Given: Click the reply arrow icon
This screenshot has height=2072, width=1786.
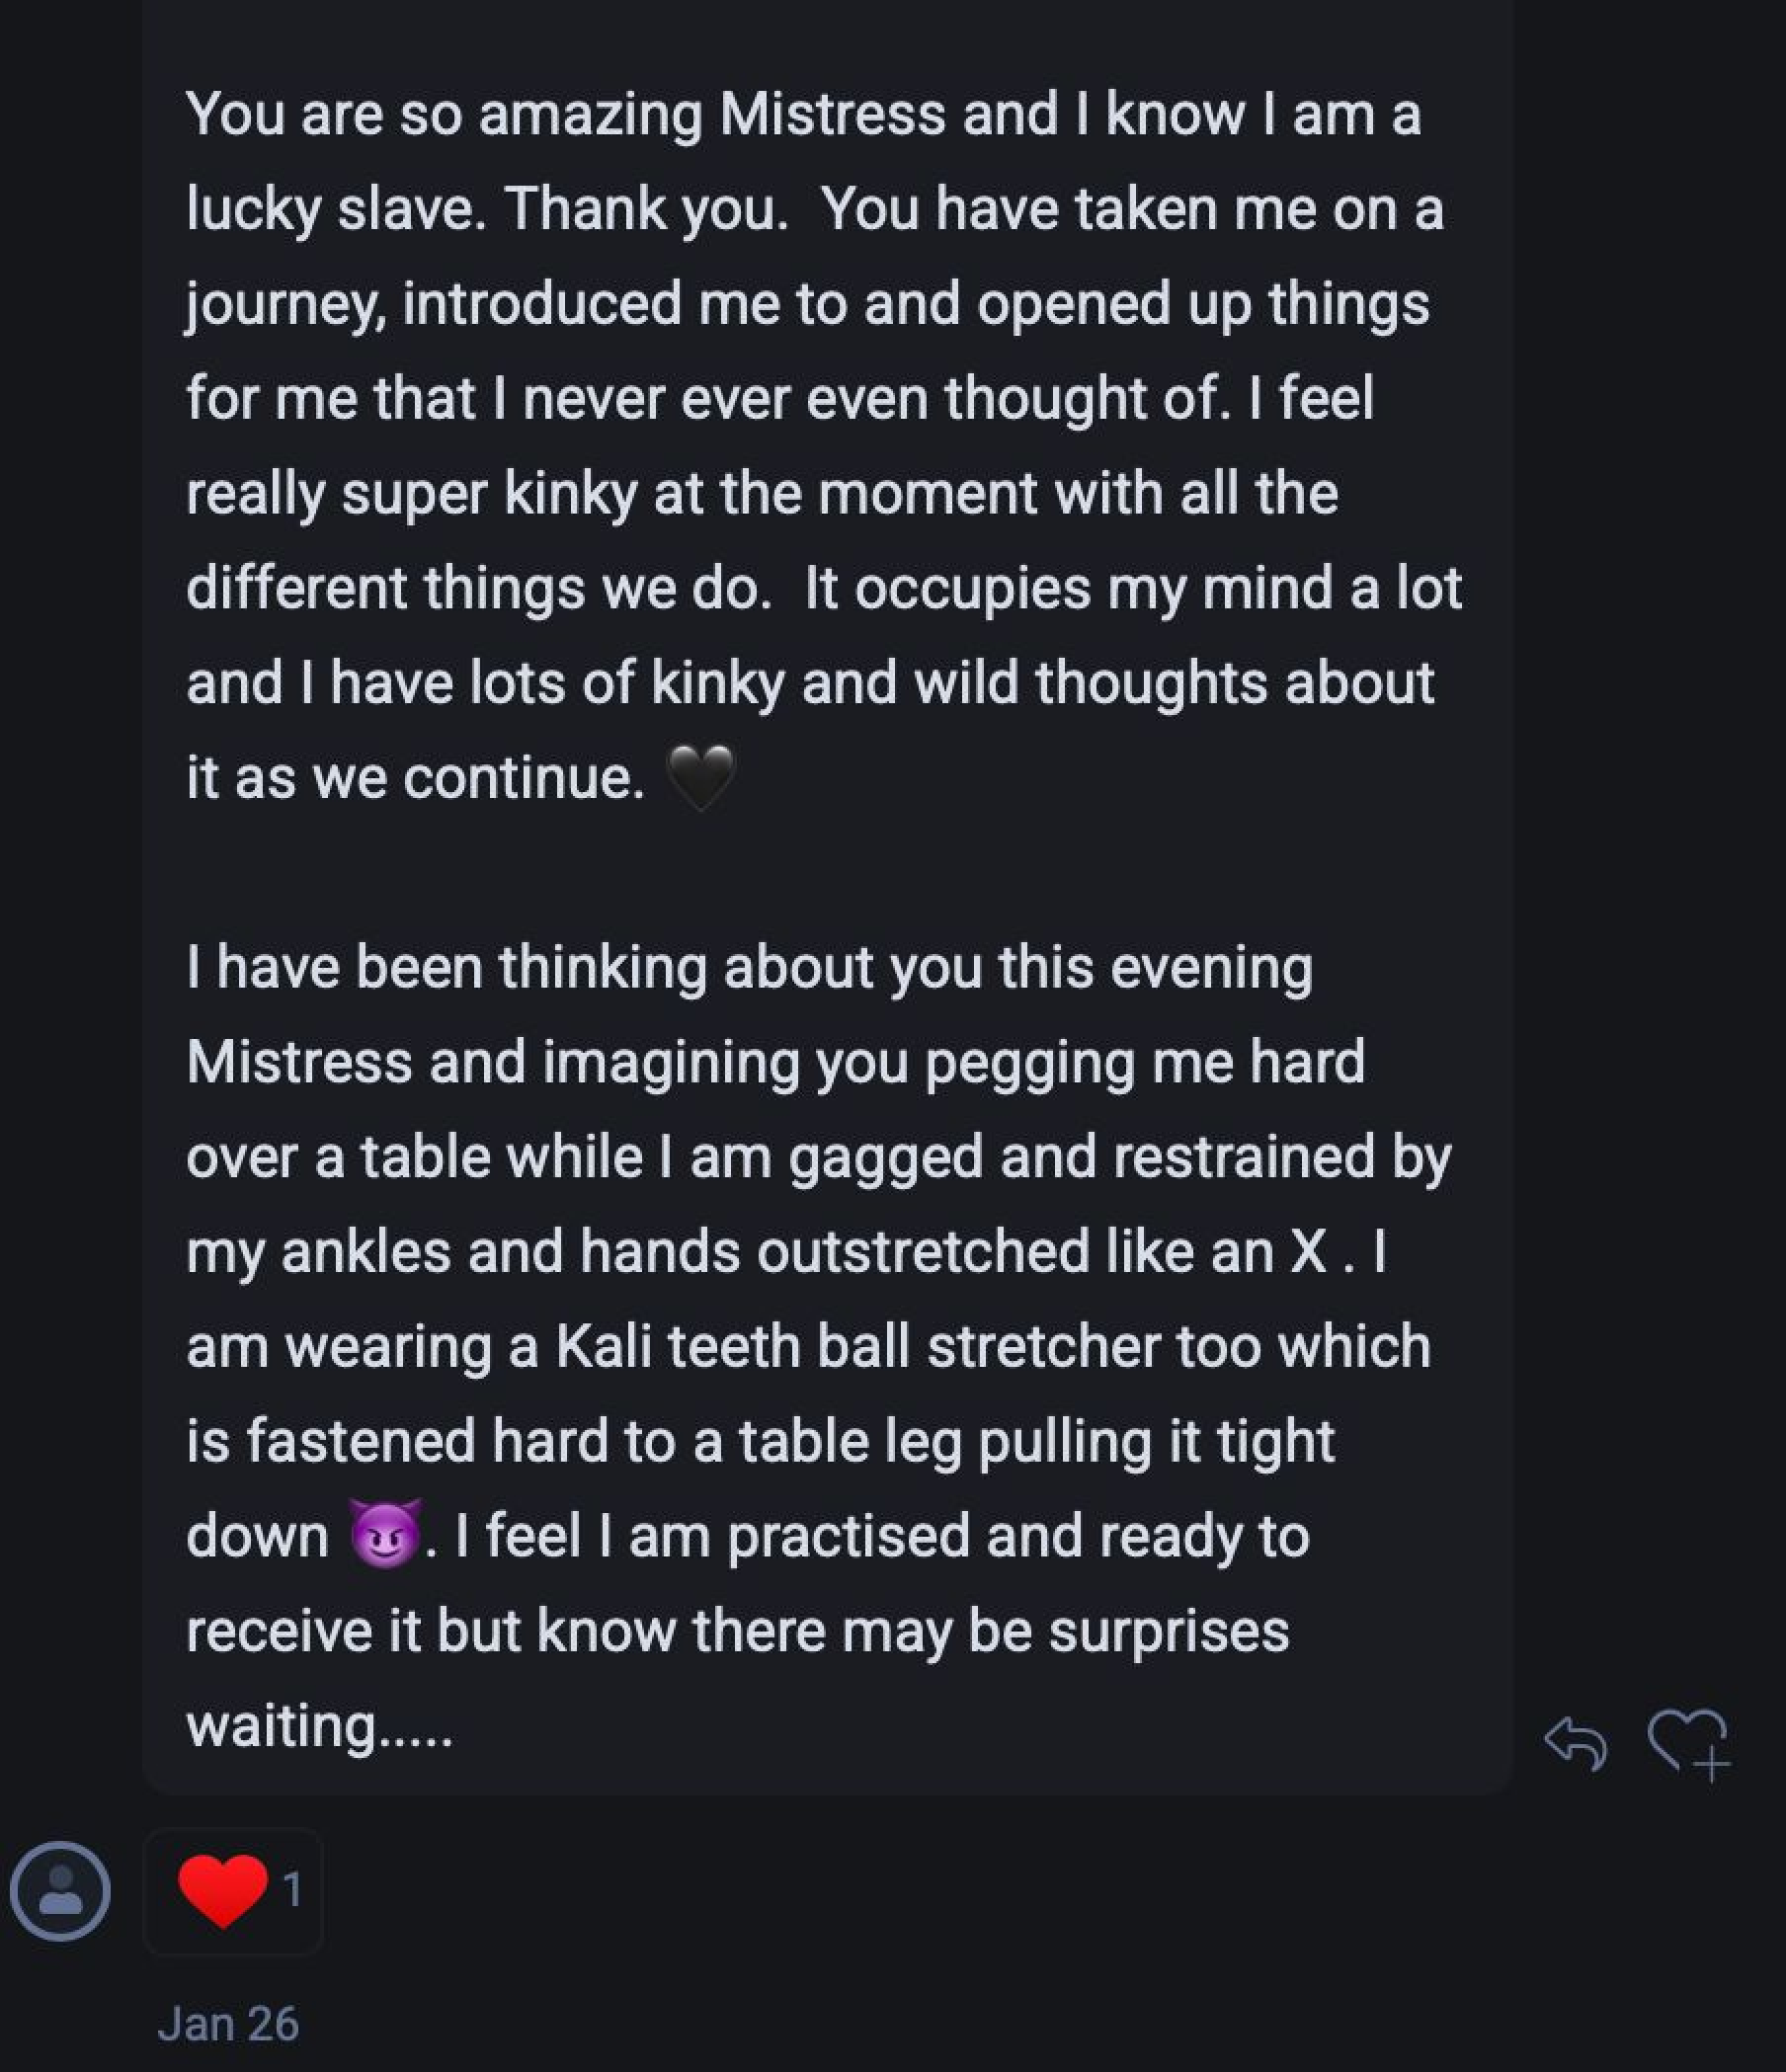Looking at the screenshot, I should point(1575,1743).
